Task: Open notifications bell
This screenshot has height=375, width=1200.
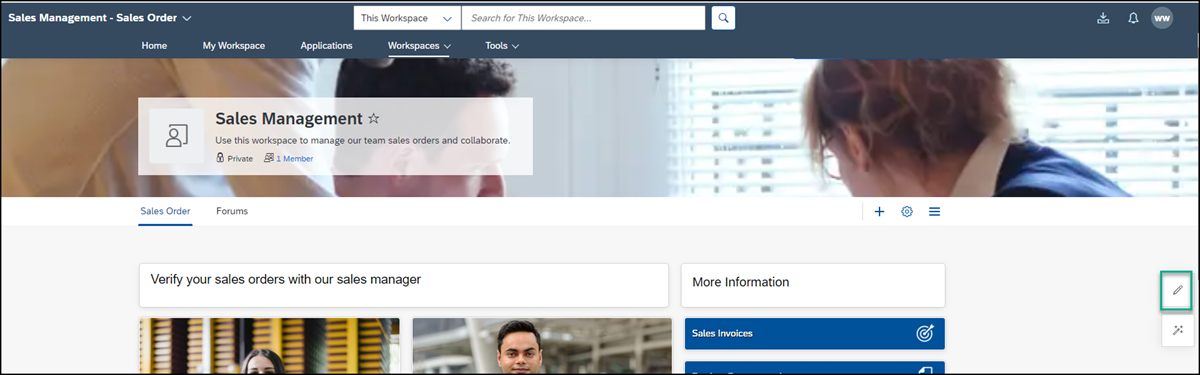Action: pyautogui.click(x=1133, y=18)
